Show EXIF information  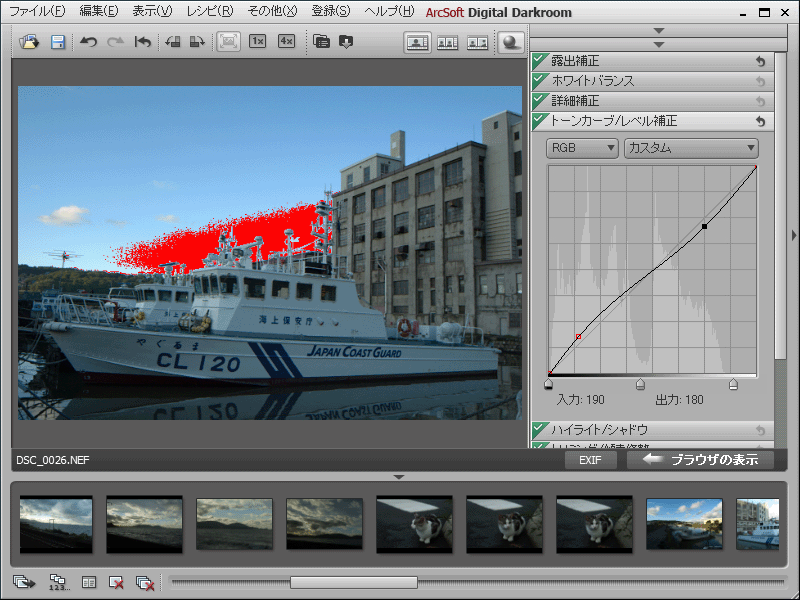tap(590, 460)
